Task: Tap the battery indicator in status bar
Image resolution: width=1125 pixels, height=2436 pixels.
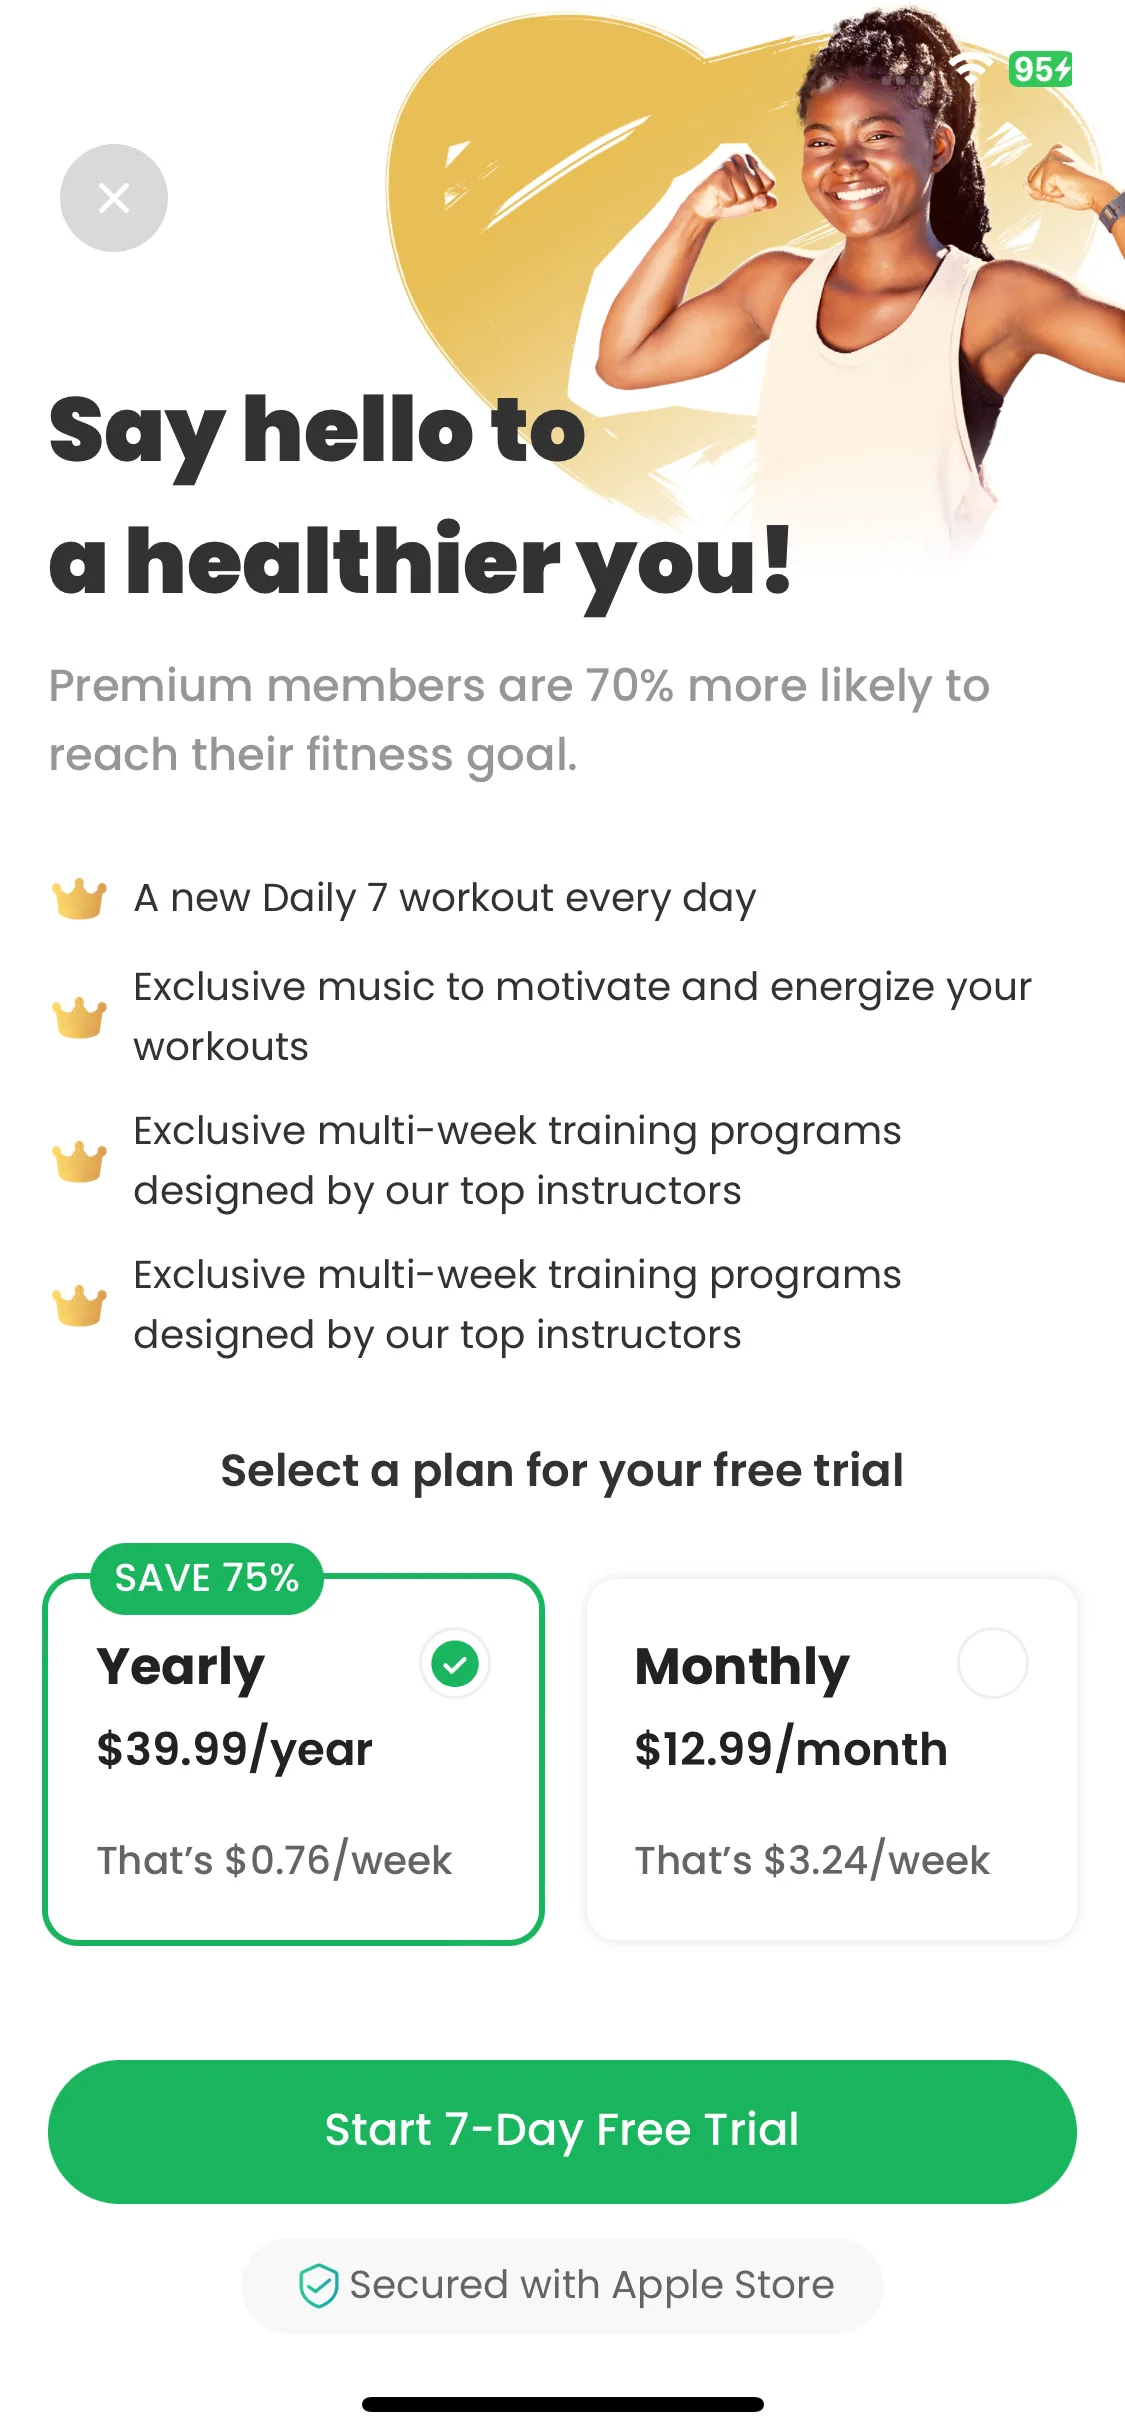Action: click(x=1040, y=69)
